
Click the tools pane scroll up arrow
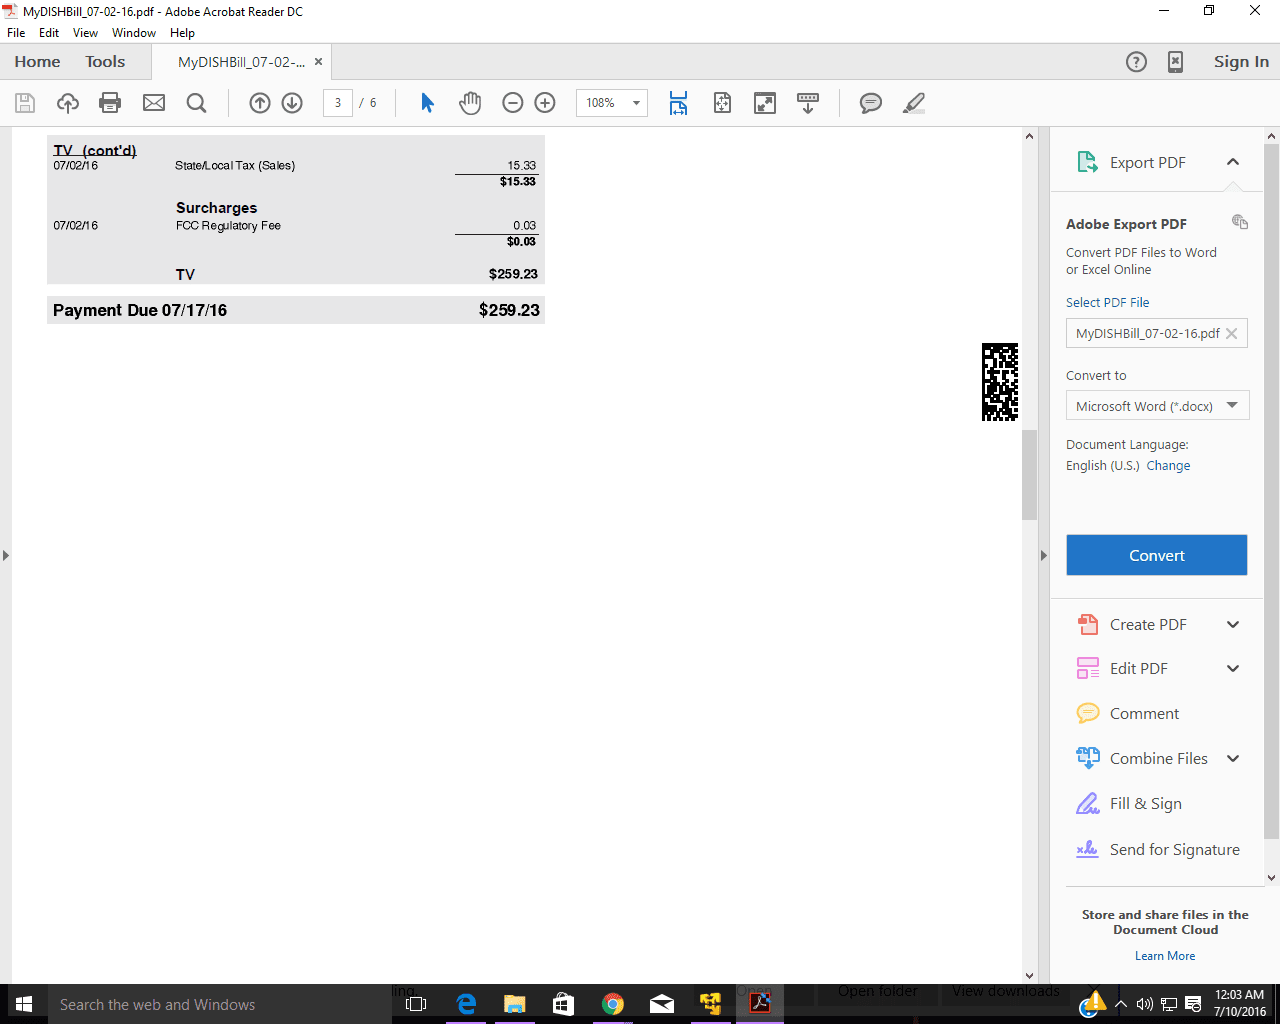1272,135
